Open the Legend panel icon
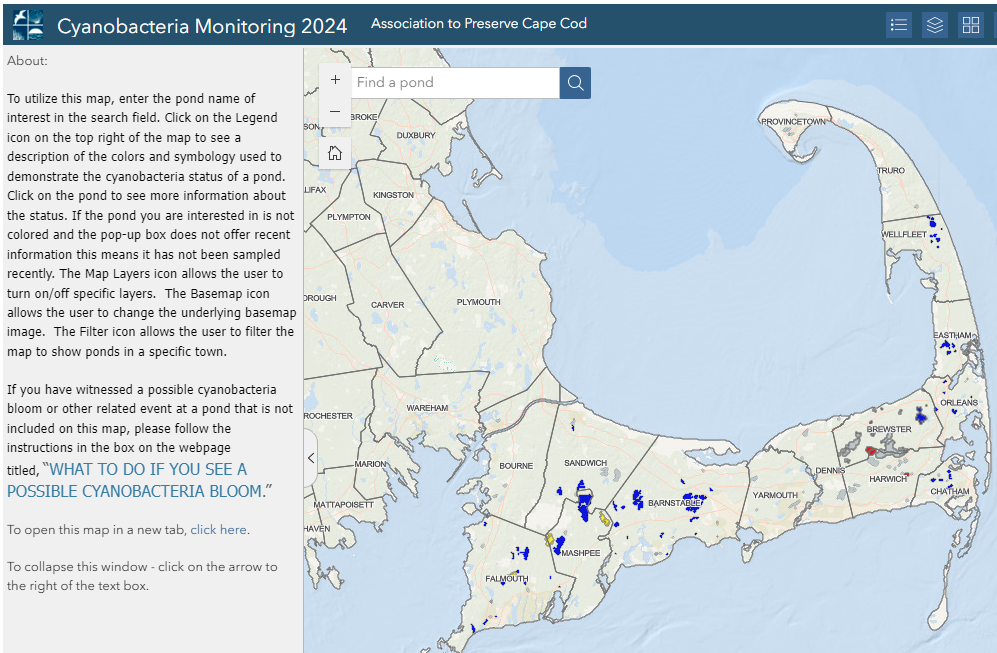Image resolution: width=997 pixels, height=653 pixels. point(898,25)
